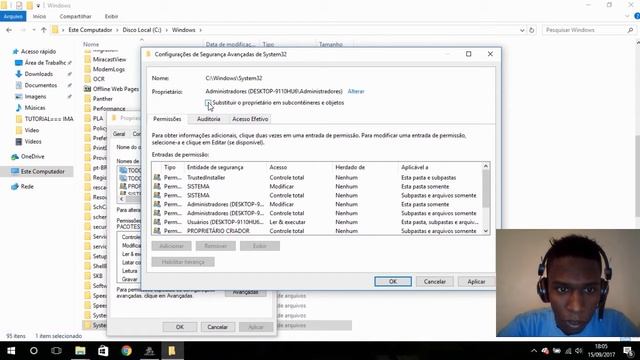Expand the ribbon with the chevron
The height and width of the screenshot is (360, 640).
point(627,16)
